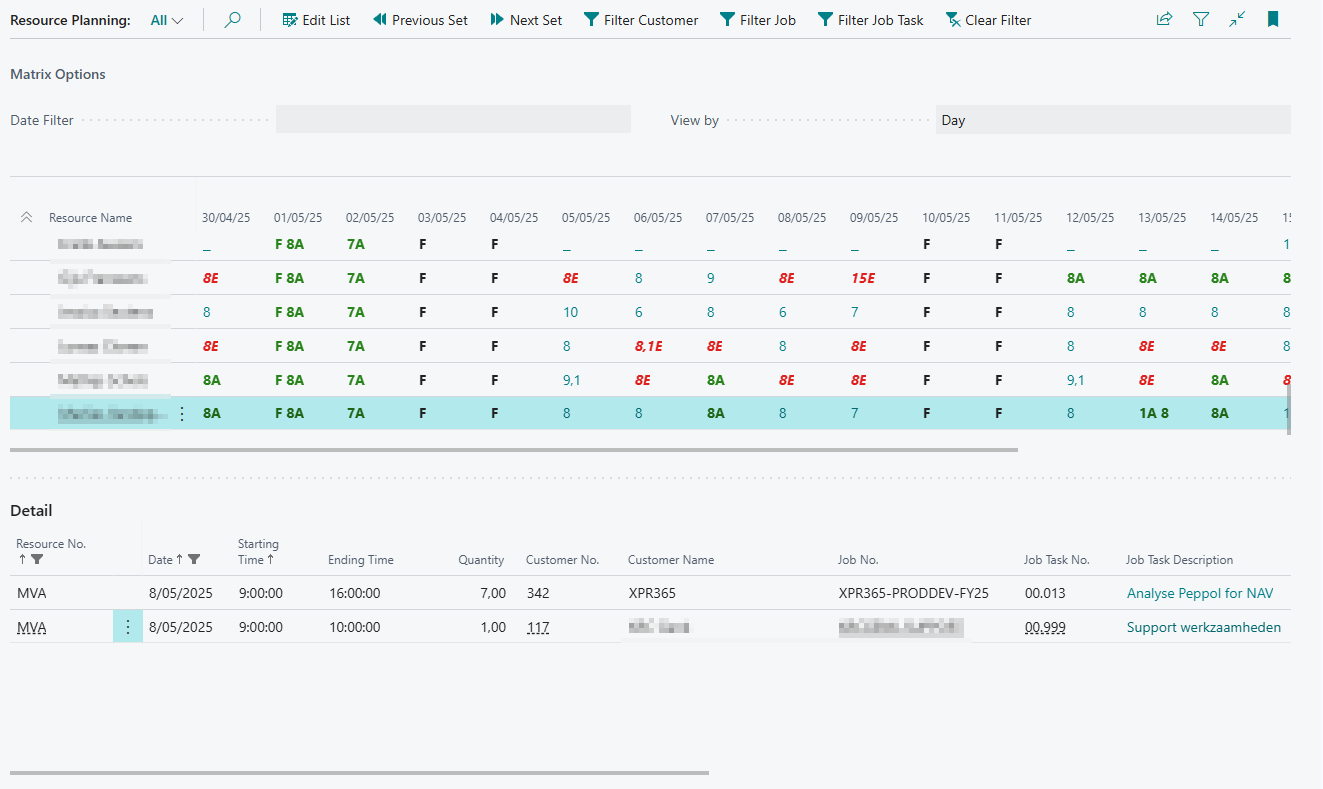Click Filter Customer in toolbar

(640, 20)
